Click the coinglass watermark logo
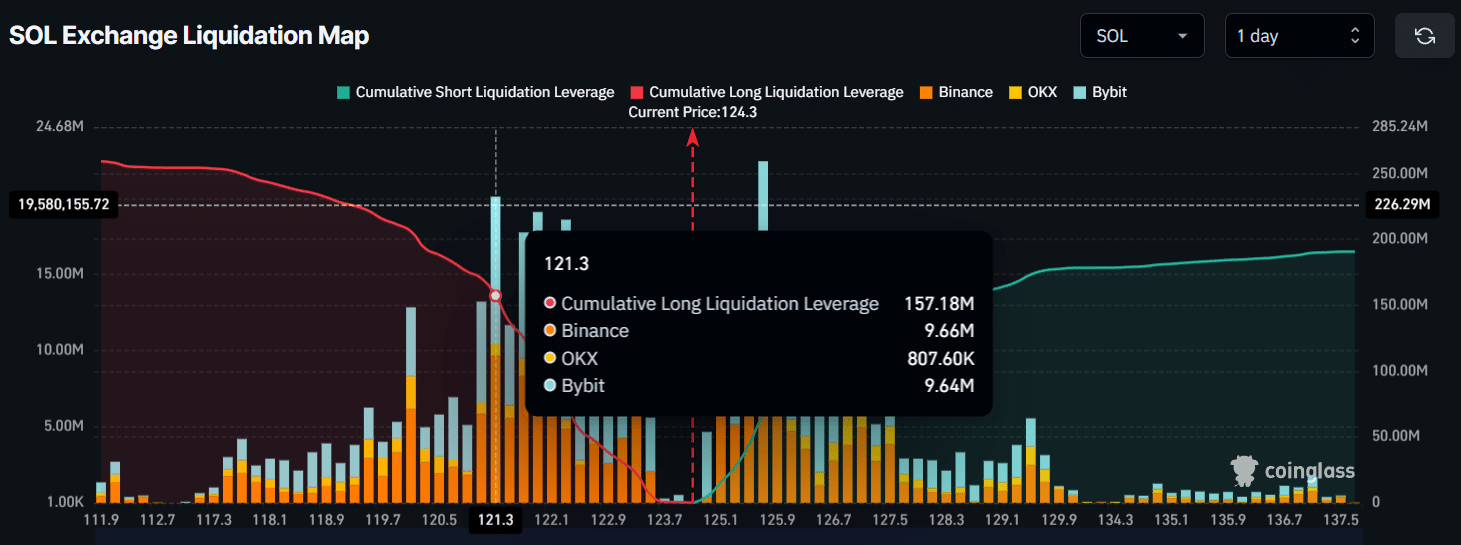This screenshot has width=1461, height=545. coord(1293,470)
